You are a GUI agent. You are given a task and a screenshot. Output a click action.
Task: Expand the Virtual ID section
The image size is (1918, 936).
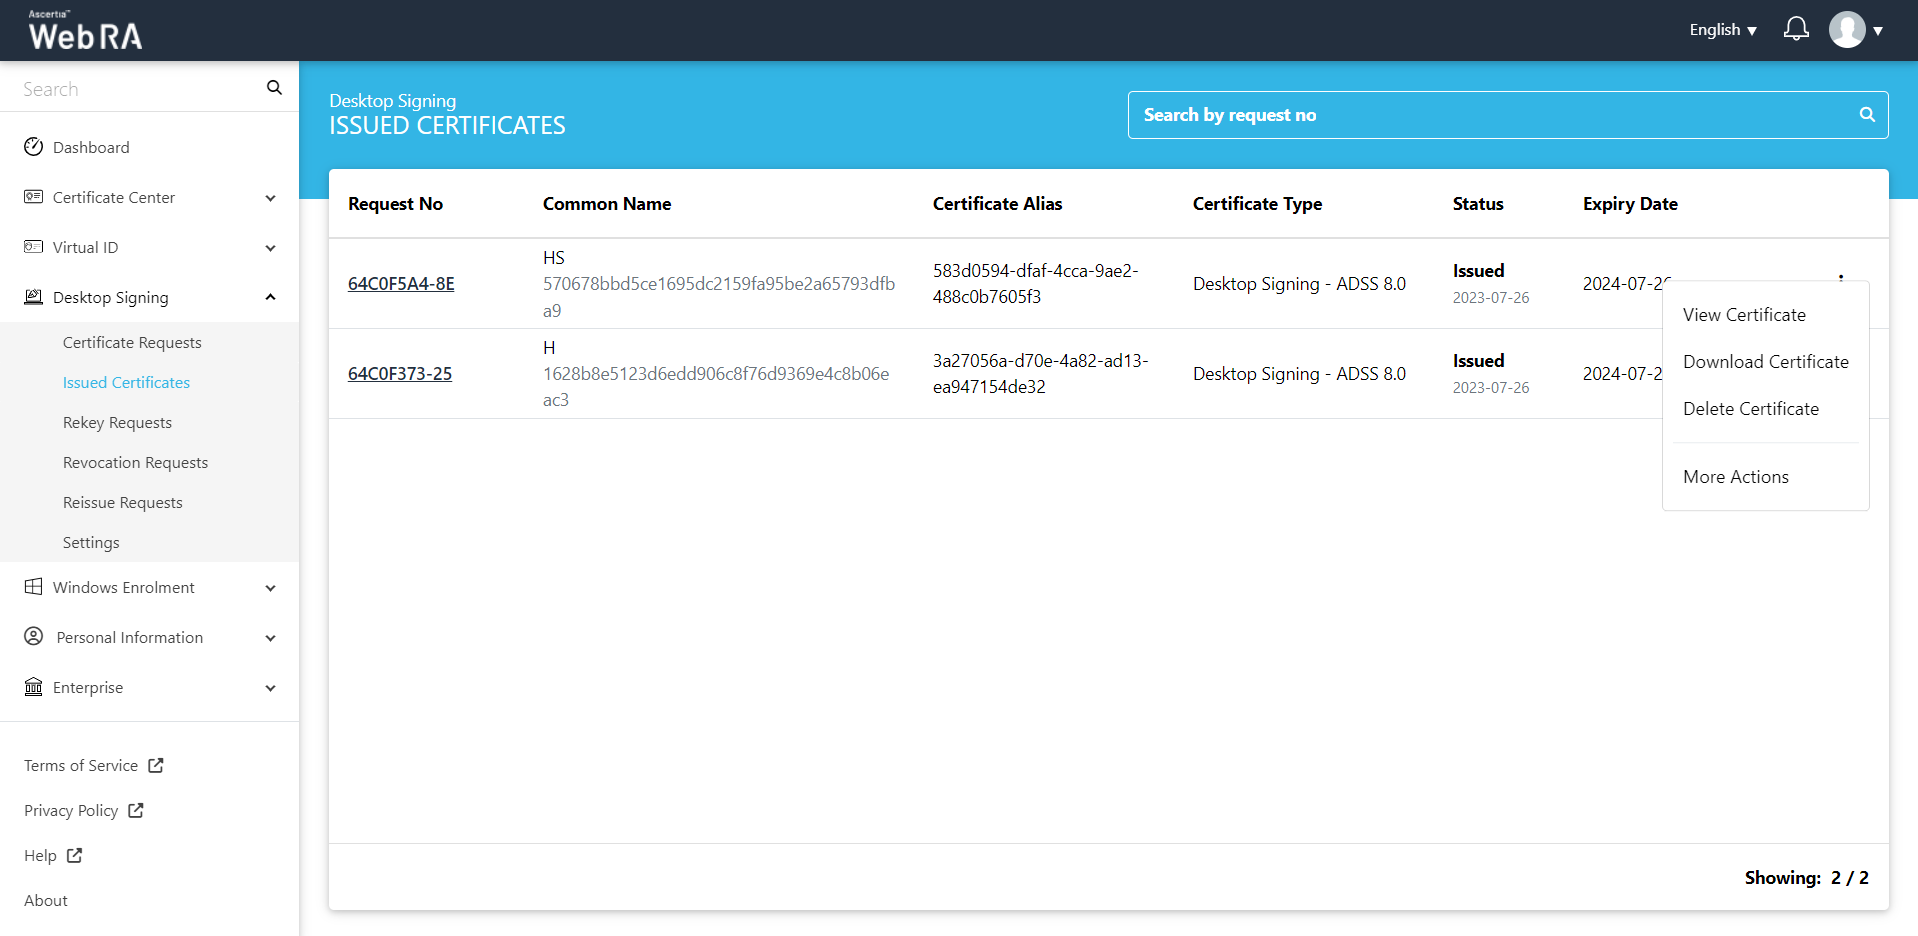[270, 248]
